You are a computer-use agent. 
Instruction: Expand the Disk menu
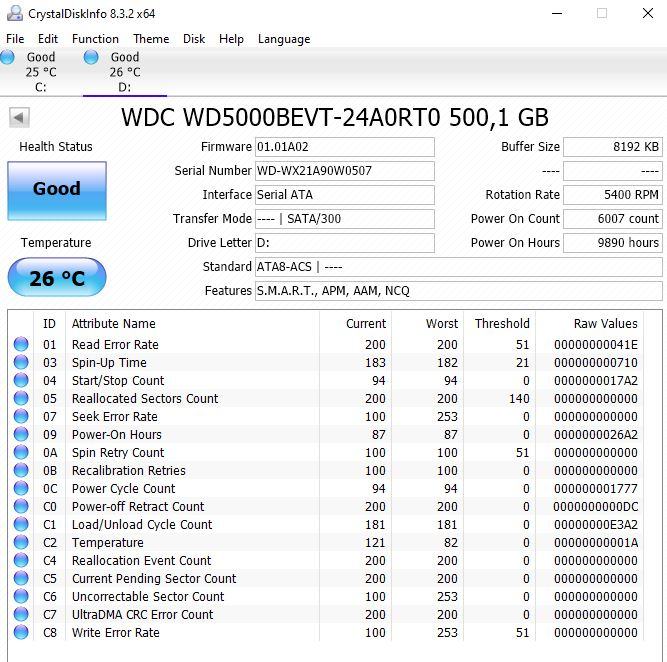point(194,39)
